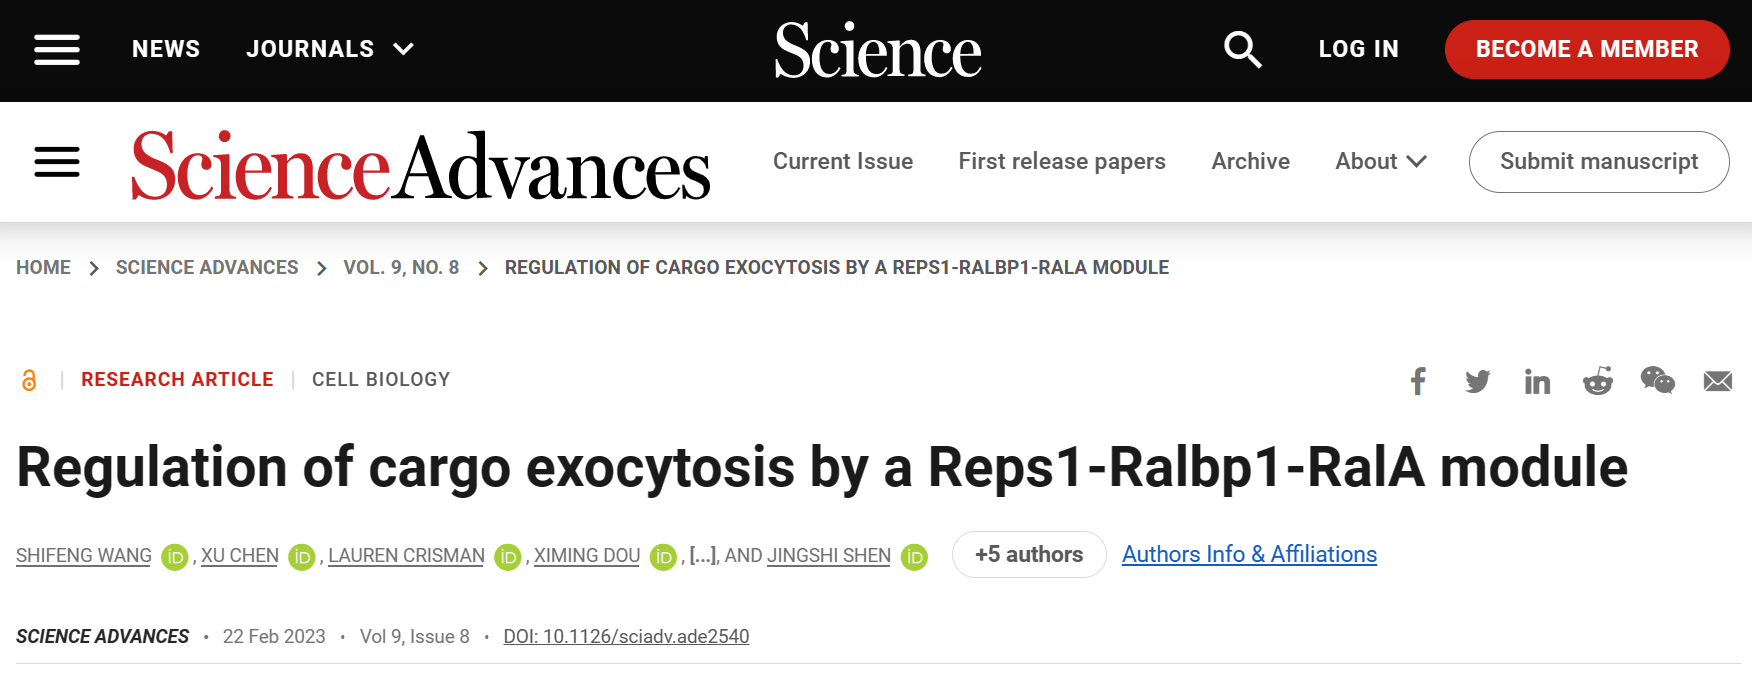Navigate to Vol. 9, No. 8 breadcrumb
Viewport: 1752px width, 673px height.
point(401,268)
